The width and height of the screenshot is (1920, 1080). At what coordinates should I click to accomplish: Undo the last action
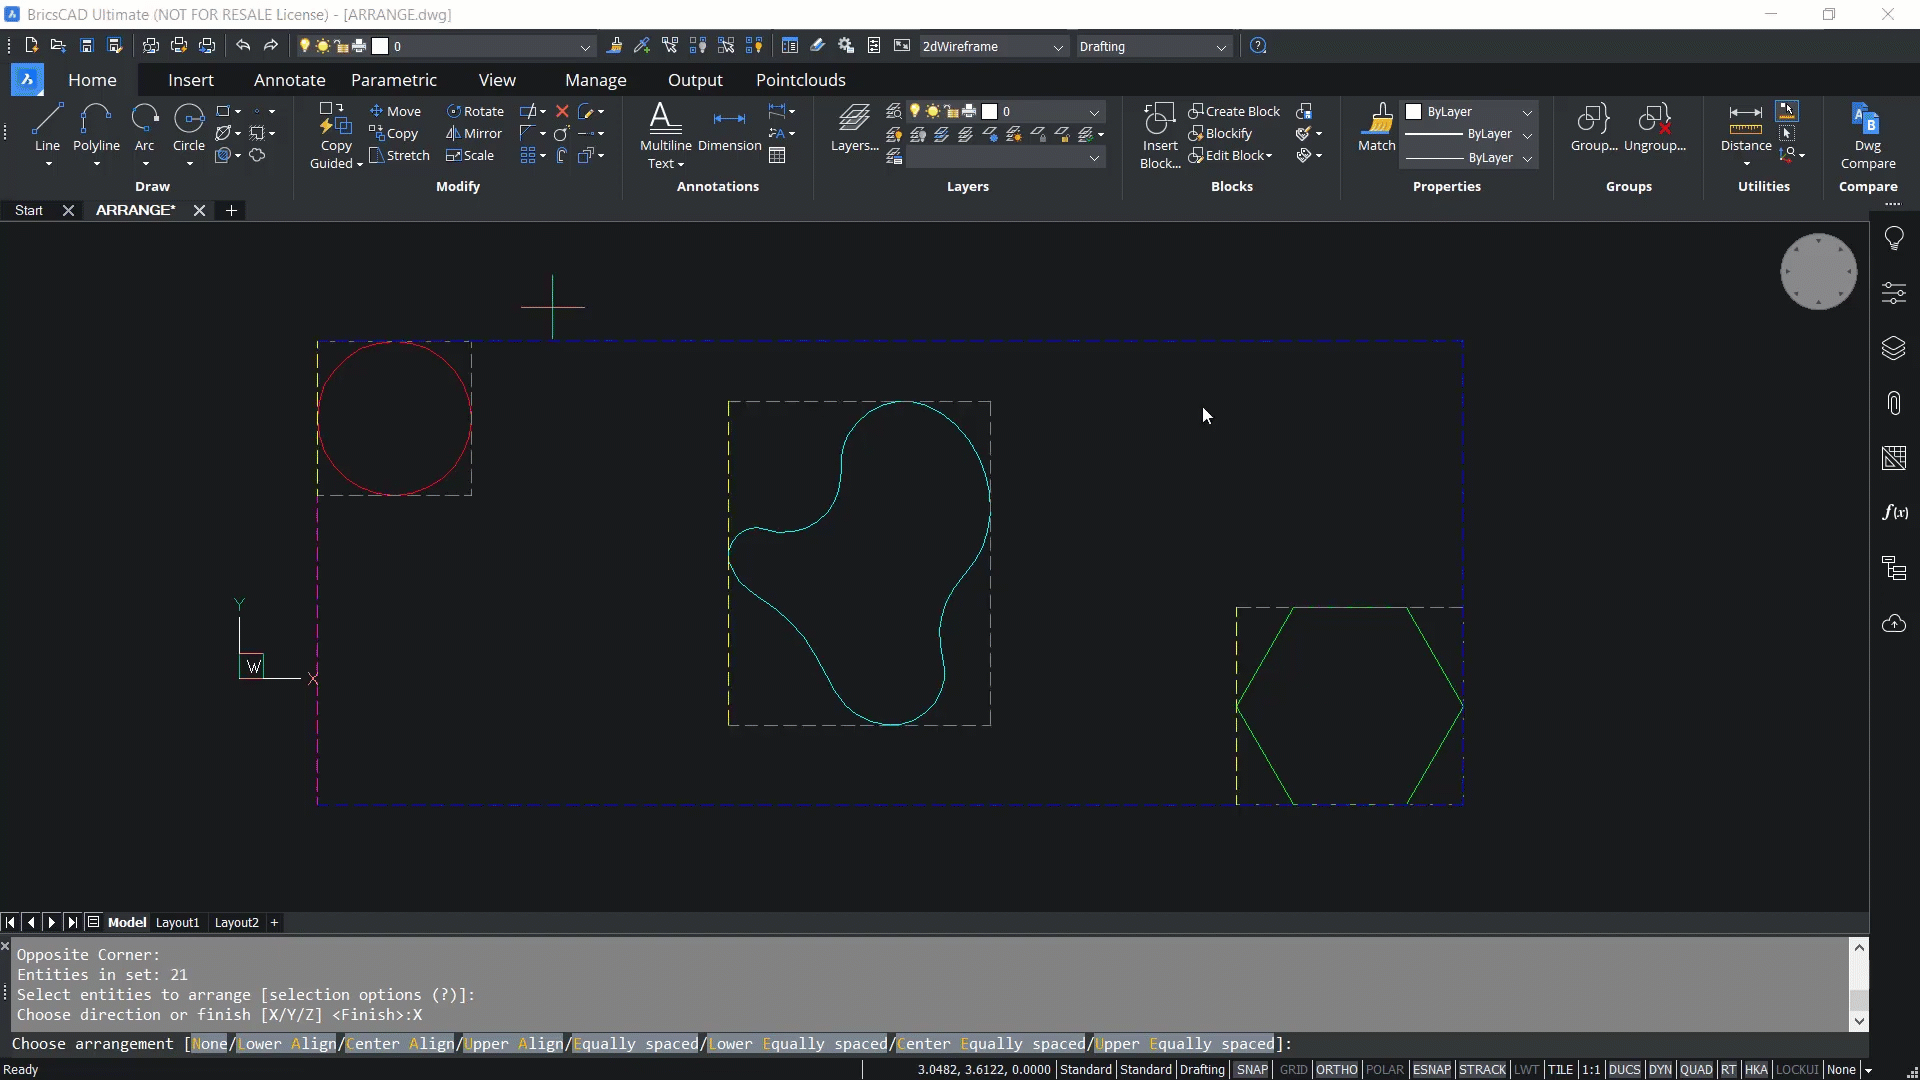pos(243,46)
